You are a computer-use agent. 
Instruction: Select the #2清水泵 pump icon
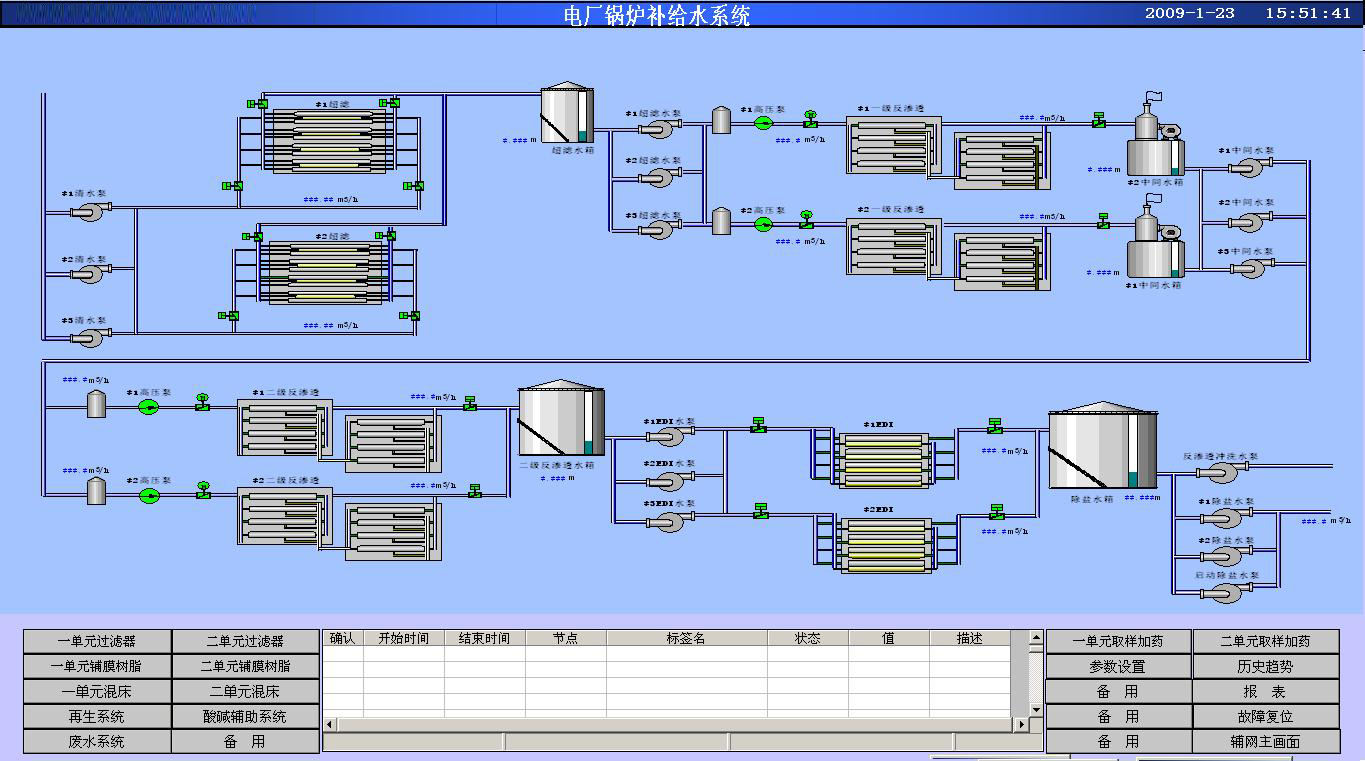coord(89,275)
